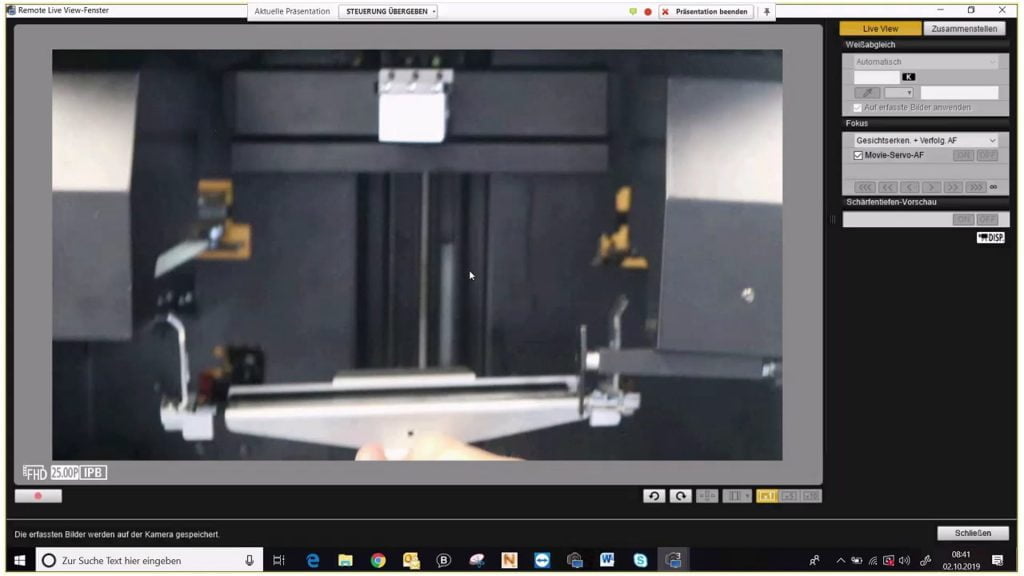1024x576 pixels.
Task: Open the Steuerung übergeben dropdown
Action: click(388, 12)
